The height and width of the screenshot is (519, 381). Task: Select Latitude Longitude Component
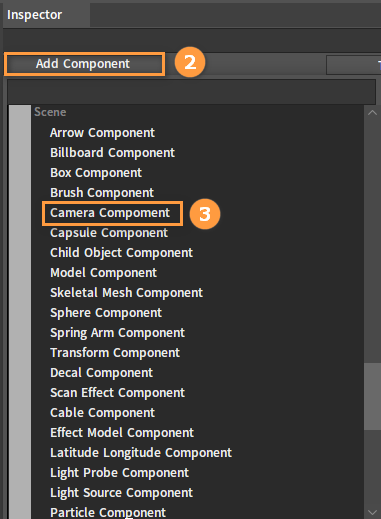point(141,453)
